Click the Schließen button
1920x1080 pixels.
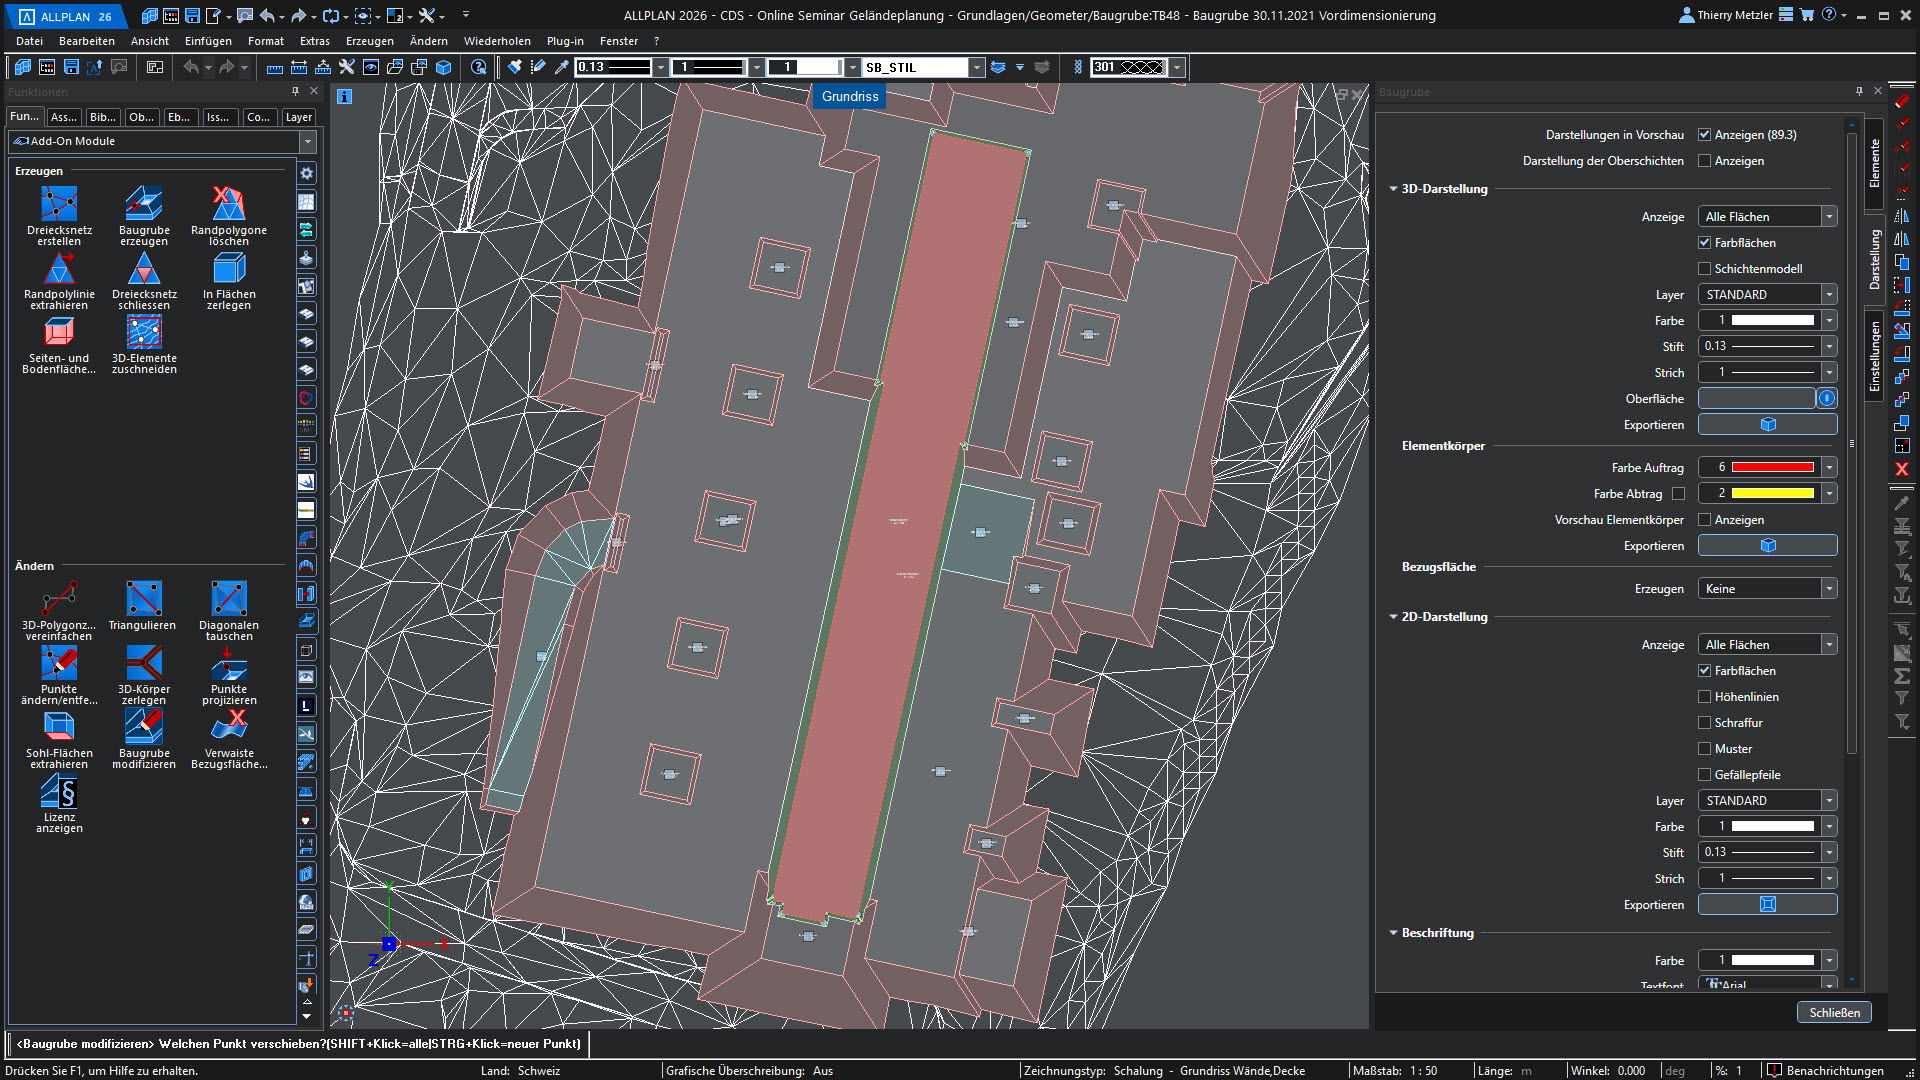(1834, 1013)
